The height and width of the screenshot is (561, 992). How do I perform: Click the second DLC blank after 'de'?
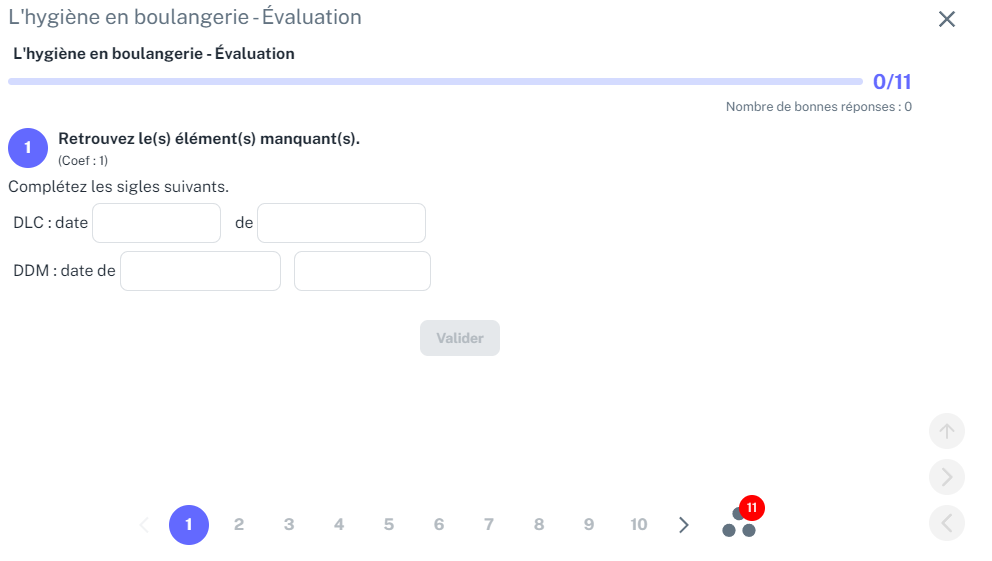[x=341, y=223]
